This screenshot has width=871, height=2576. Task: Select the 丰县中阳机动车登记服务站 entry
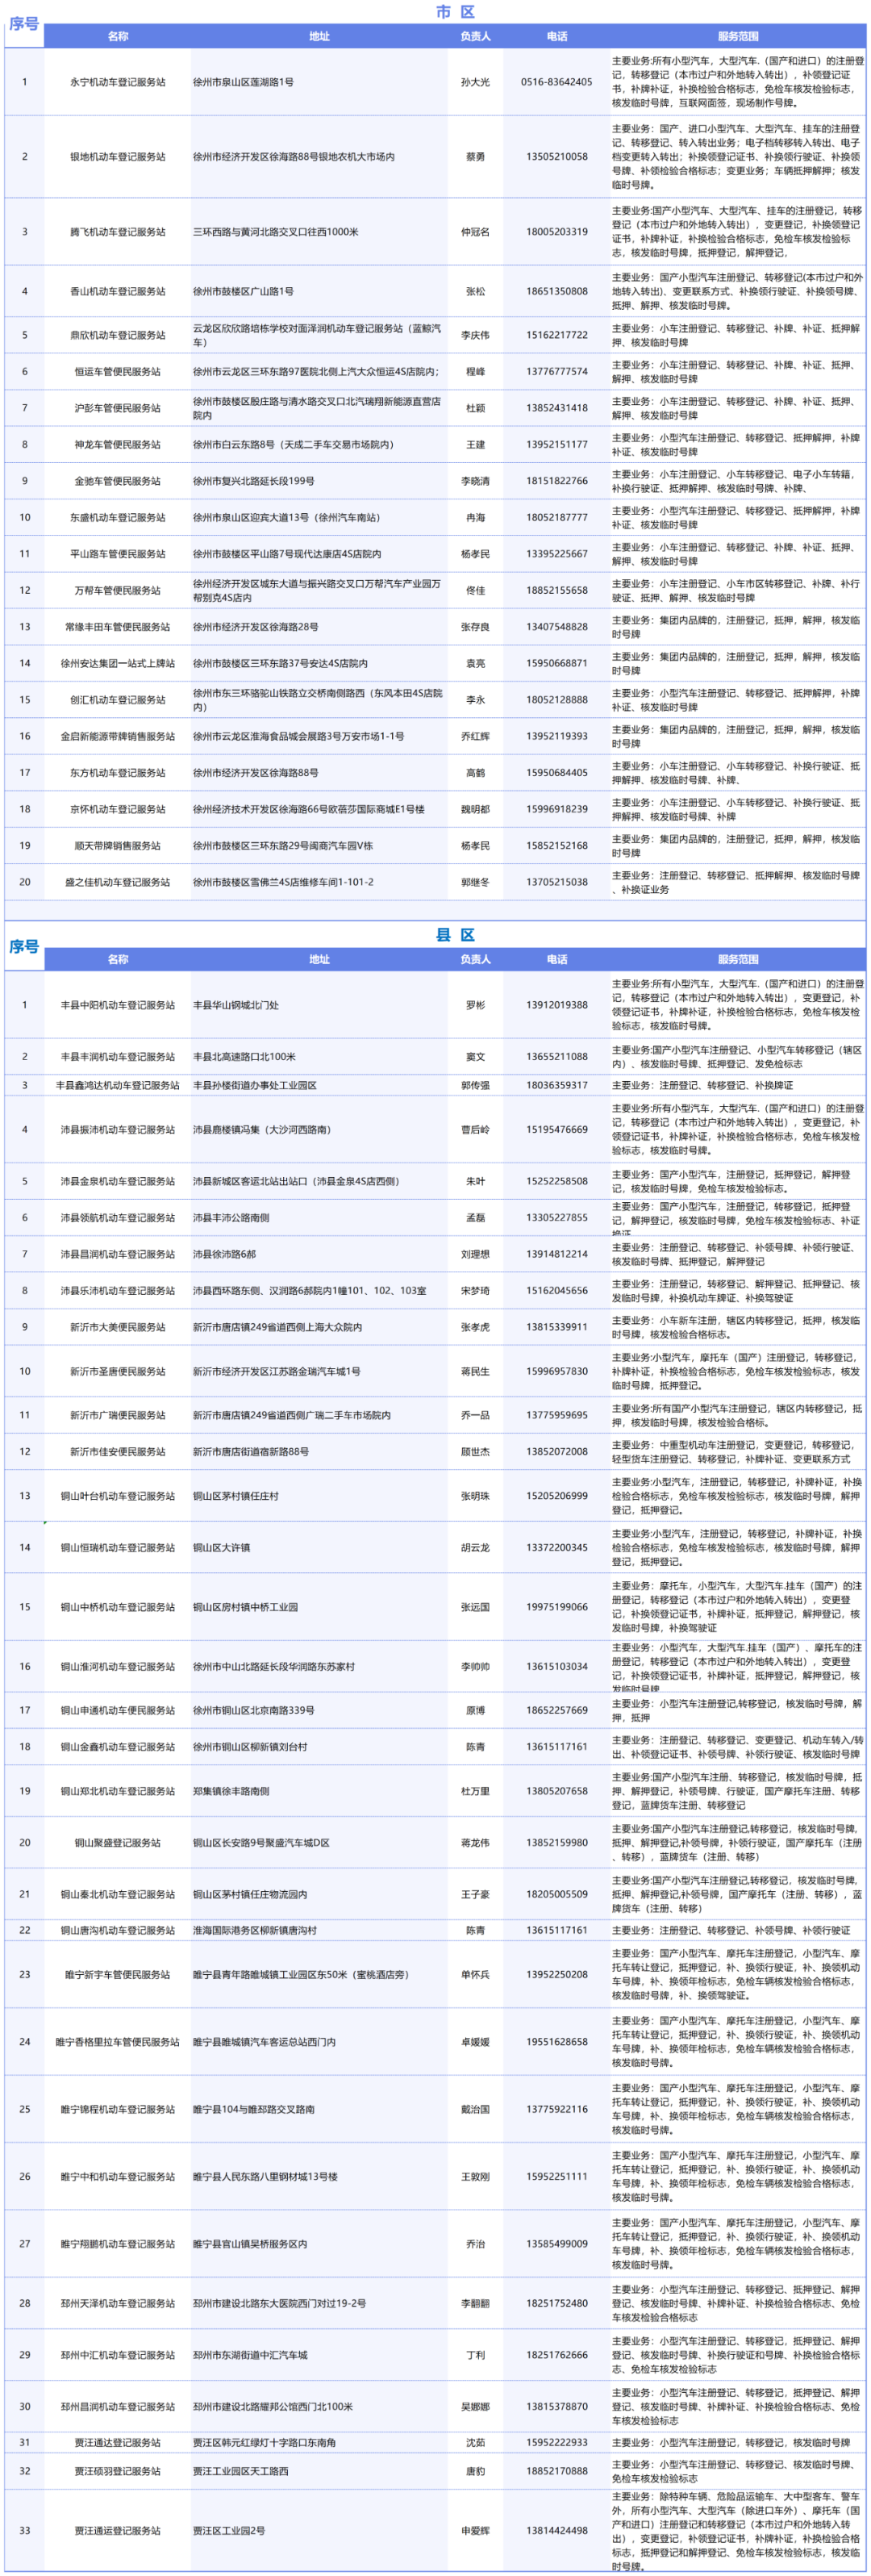(x=118, y=1005)
